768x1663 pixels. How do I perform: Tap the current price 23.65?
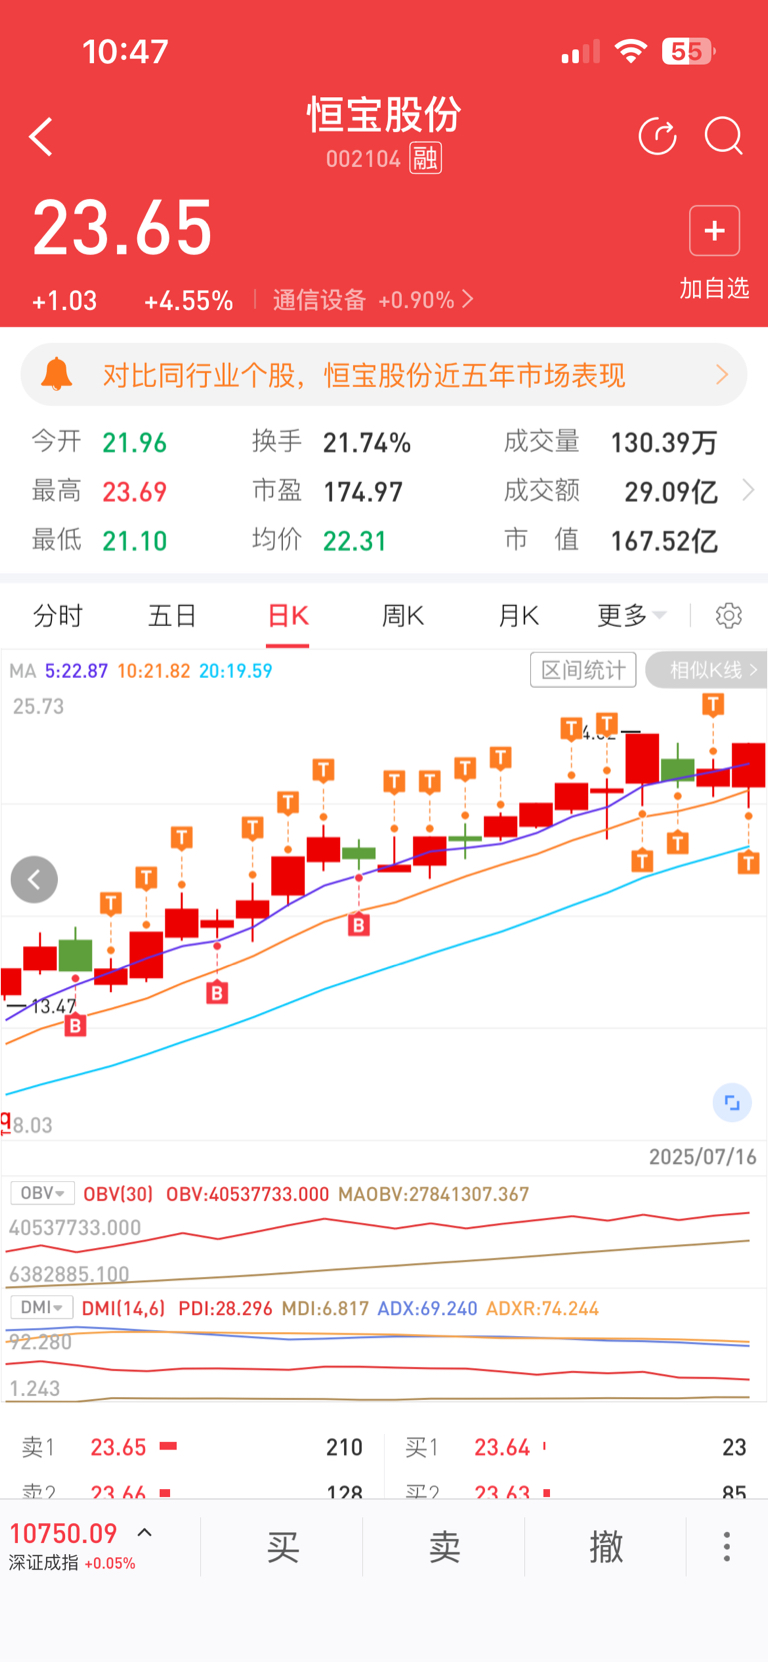[122, 228]
